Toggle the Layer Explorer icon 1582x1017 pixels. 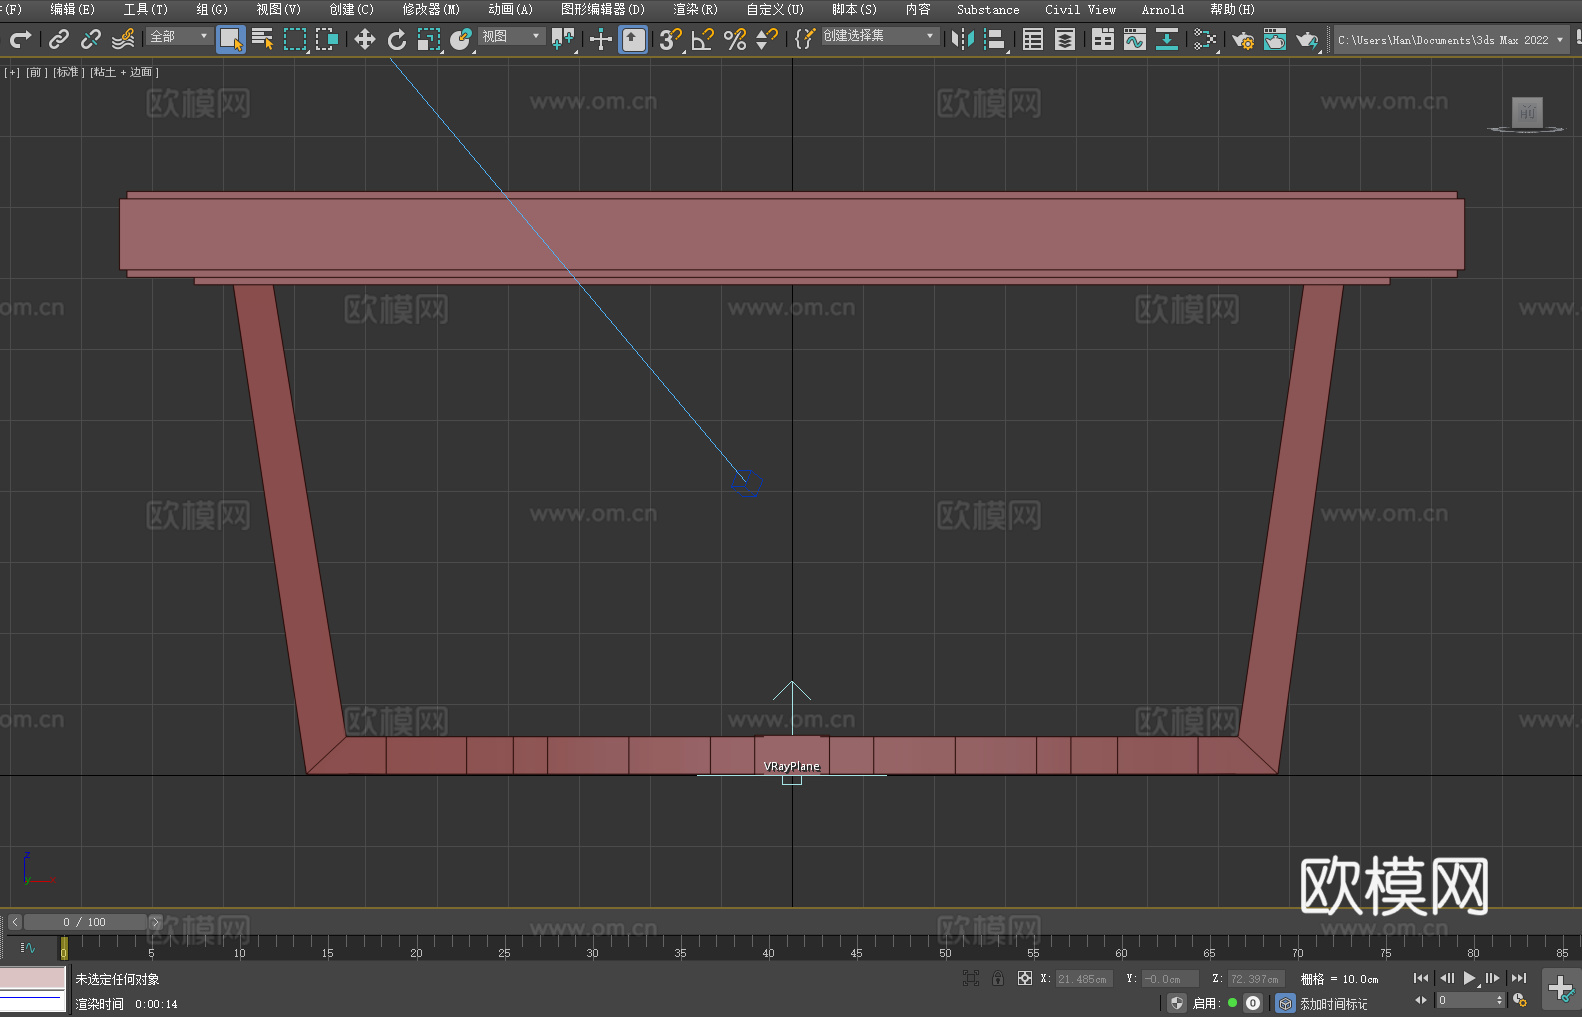pos(1065,39)
